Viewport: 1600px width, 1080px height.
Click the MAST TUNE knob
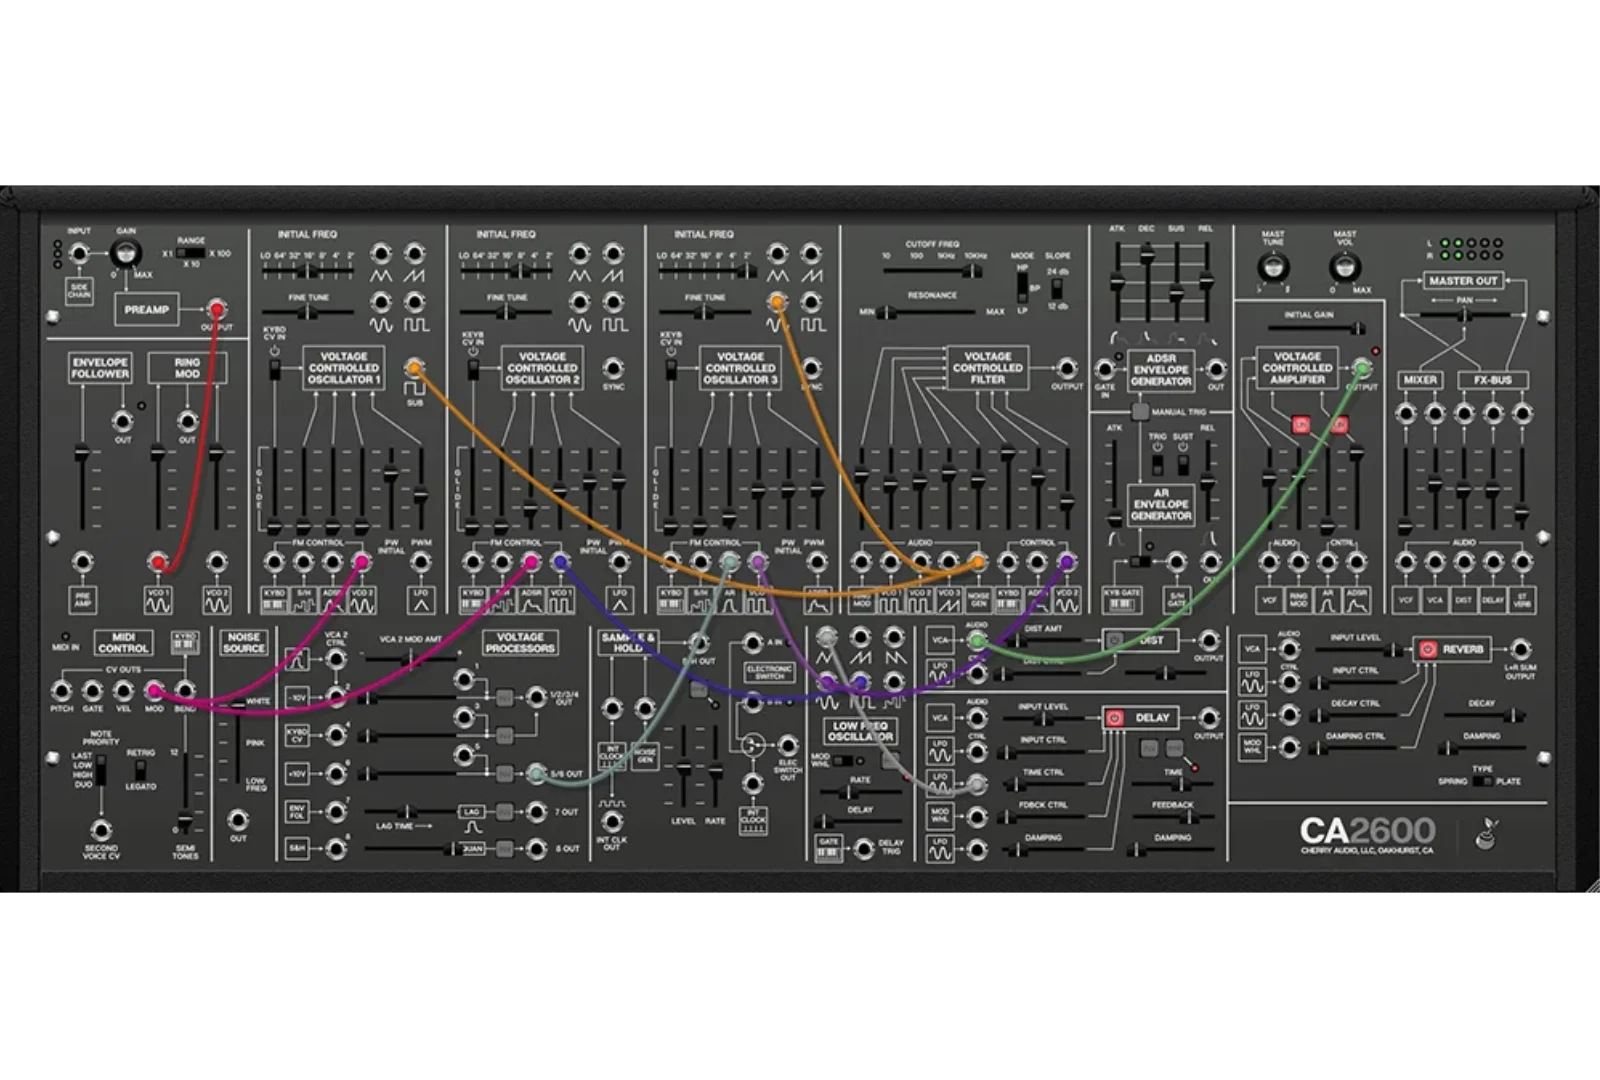point(1272,267)
